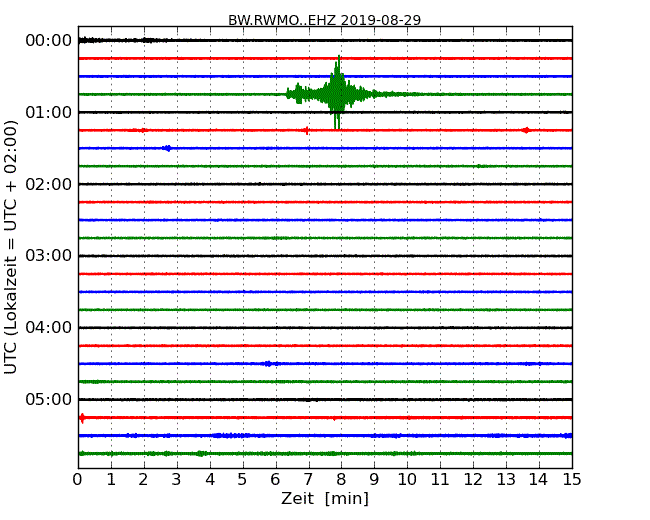650x520 pixels.
Task: Click the x-axis tick label 2
Action: click(x=144, y=480)
